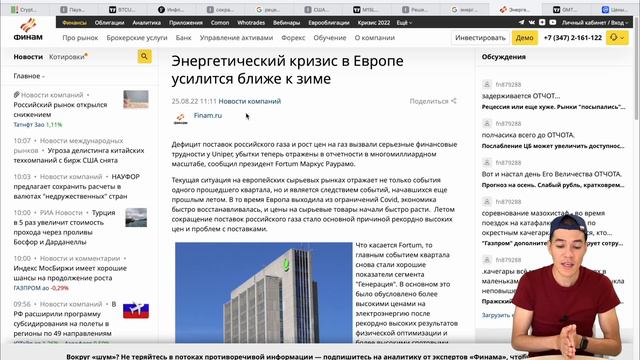
Task: Open Приложения in the top bar
Action: click(186, 22)
